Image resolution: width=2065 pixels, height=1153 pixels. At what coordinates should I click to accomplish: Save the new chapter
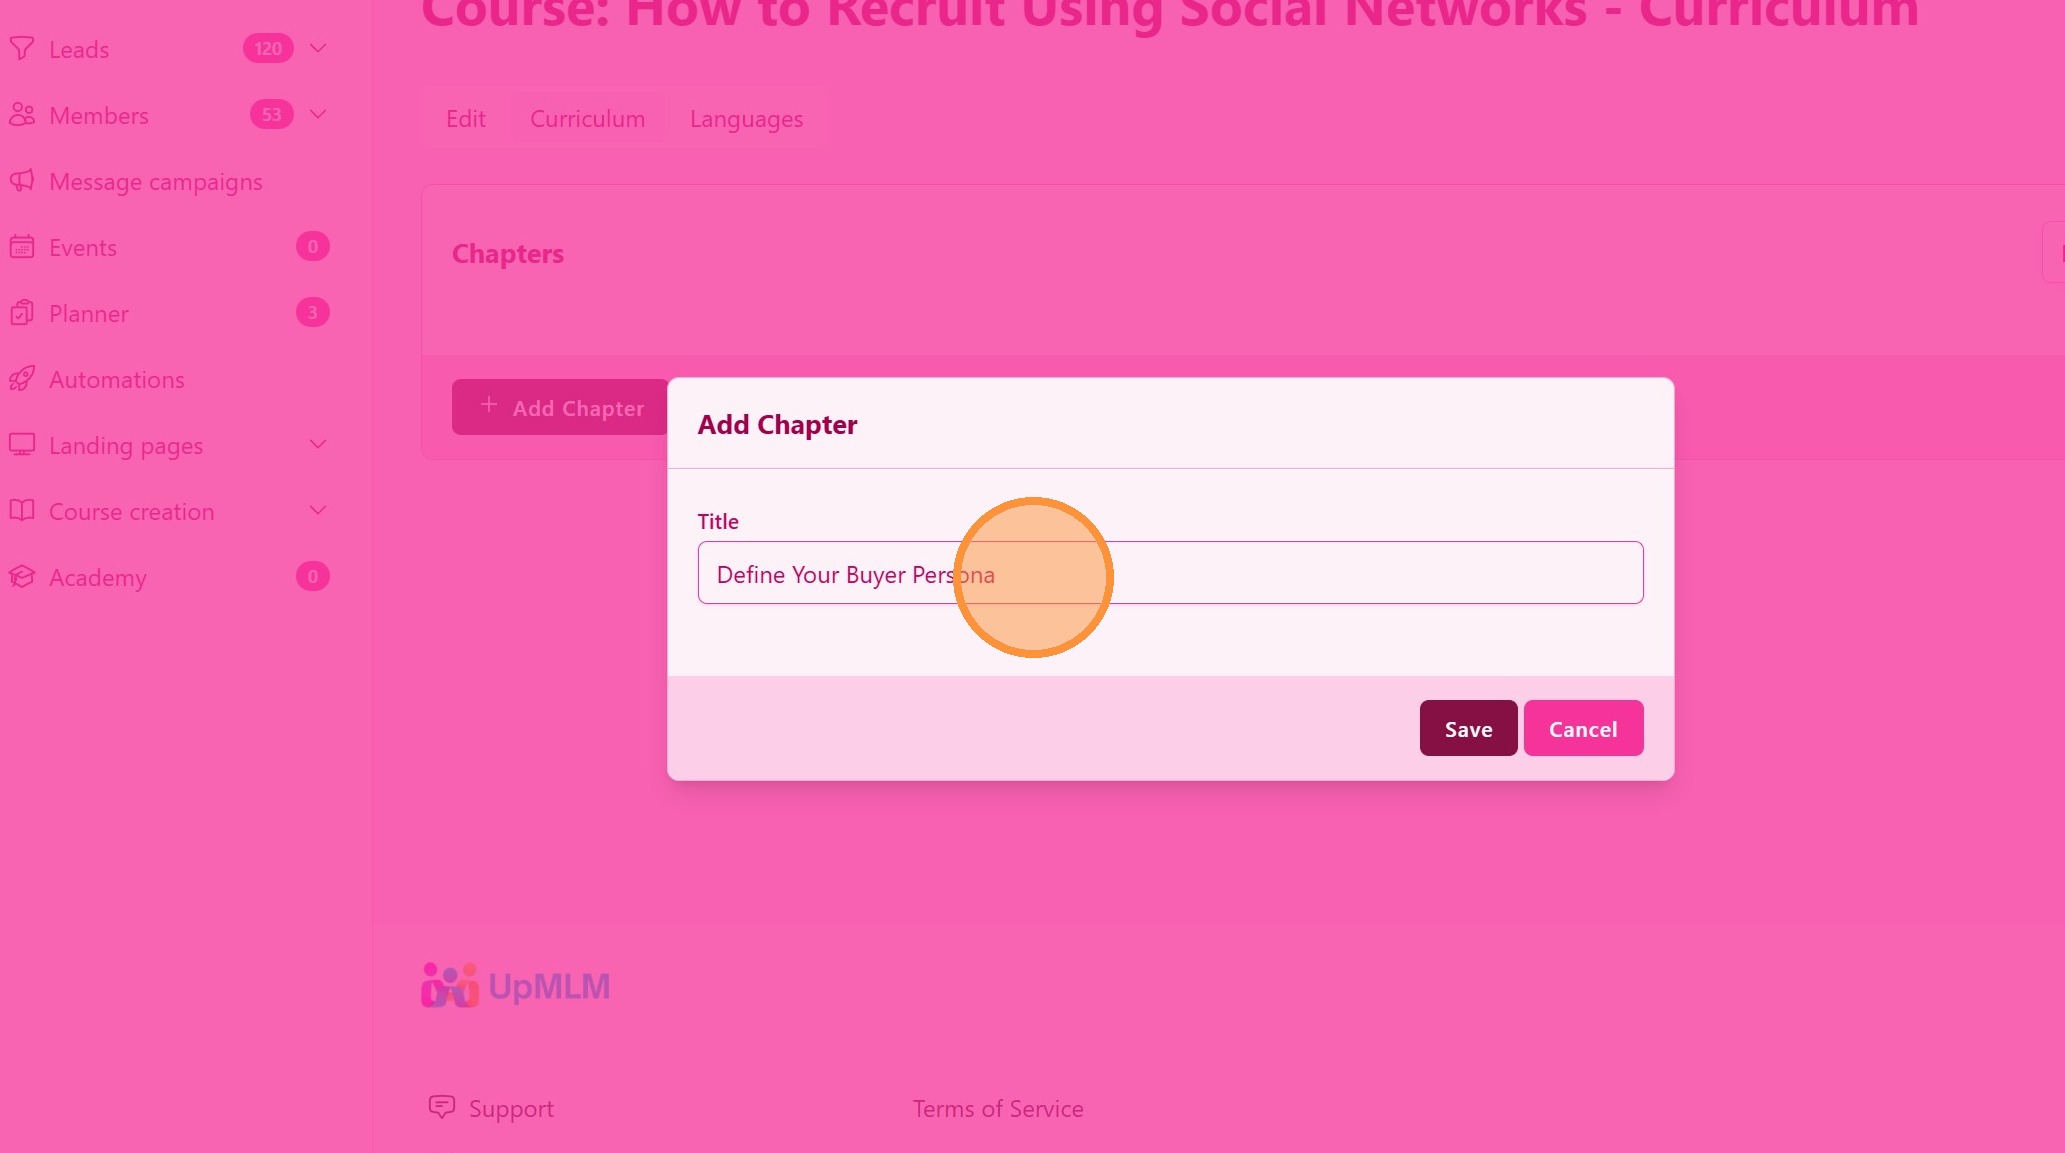click(1468, 729)
